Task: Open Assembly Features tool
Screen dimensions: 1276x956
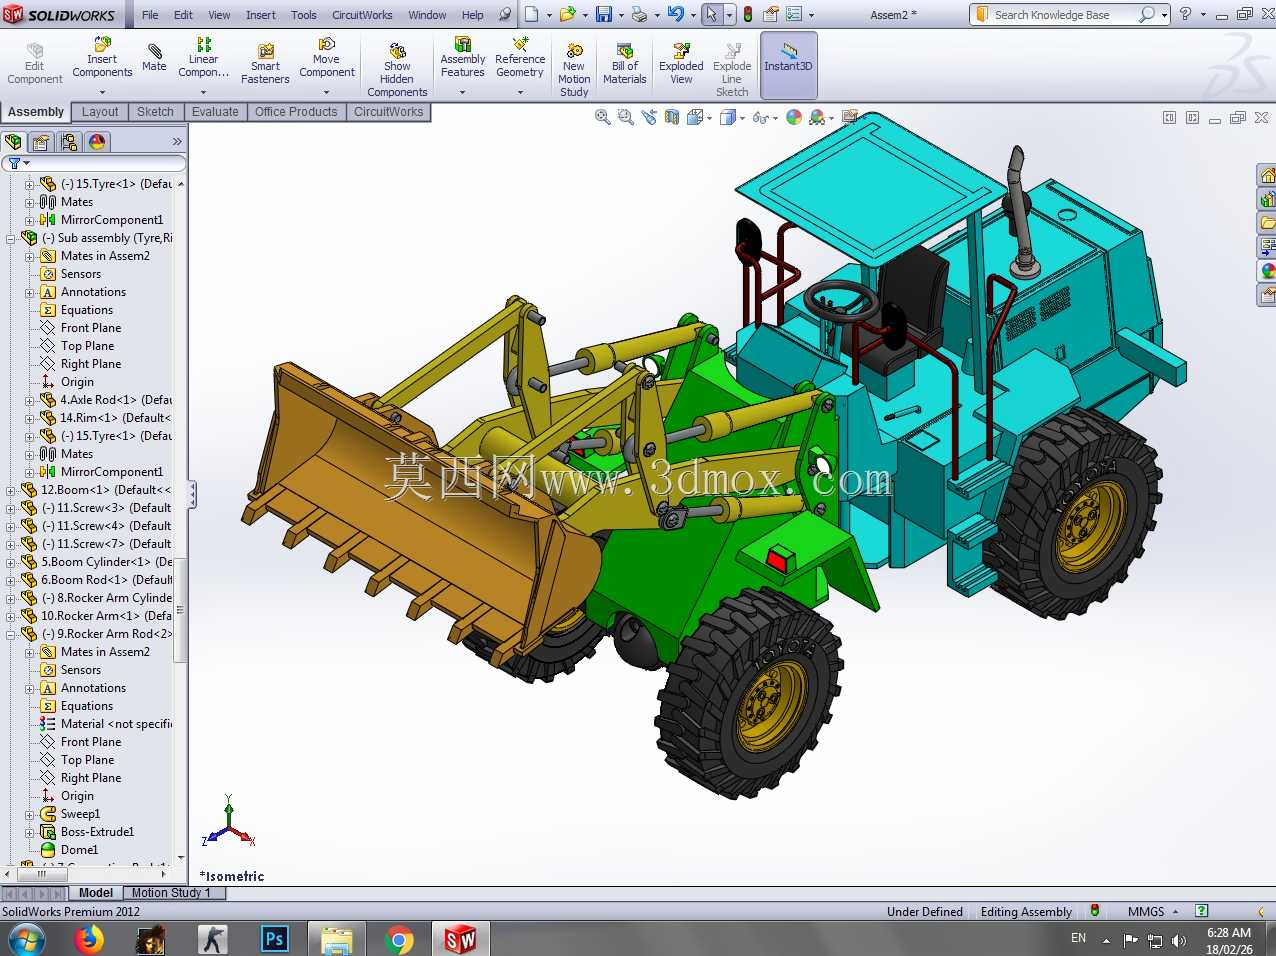Action: pos(462,58)
